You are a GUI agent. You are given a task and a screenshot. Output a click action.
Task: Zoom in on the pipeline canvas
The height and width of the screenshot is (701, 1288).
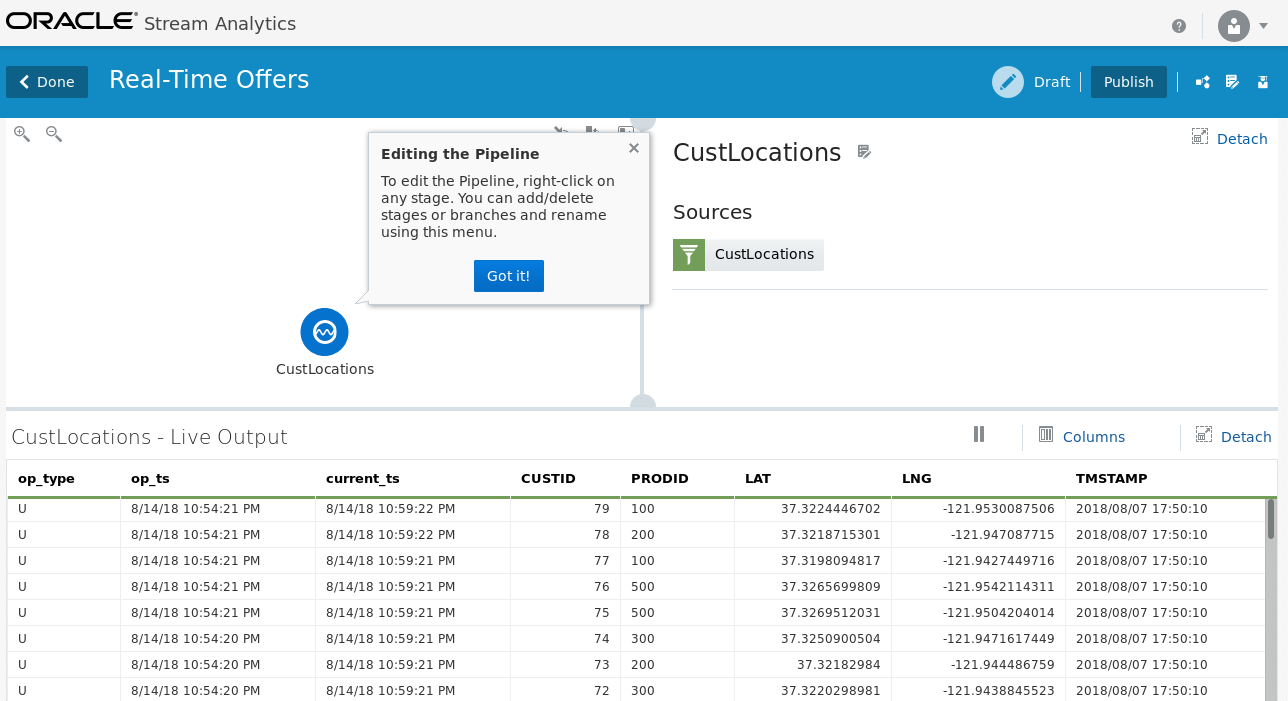tap(21, 134)
